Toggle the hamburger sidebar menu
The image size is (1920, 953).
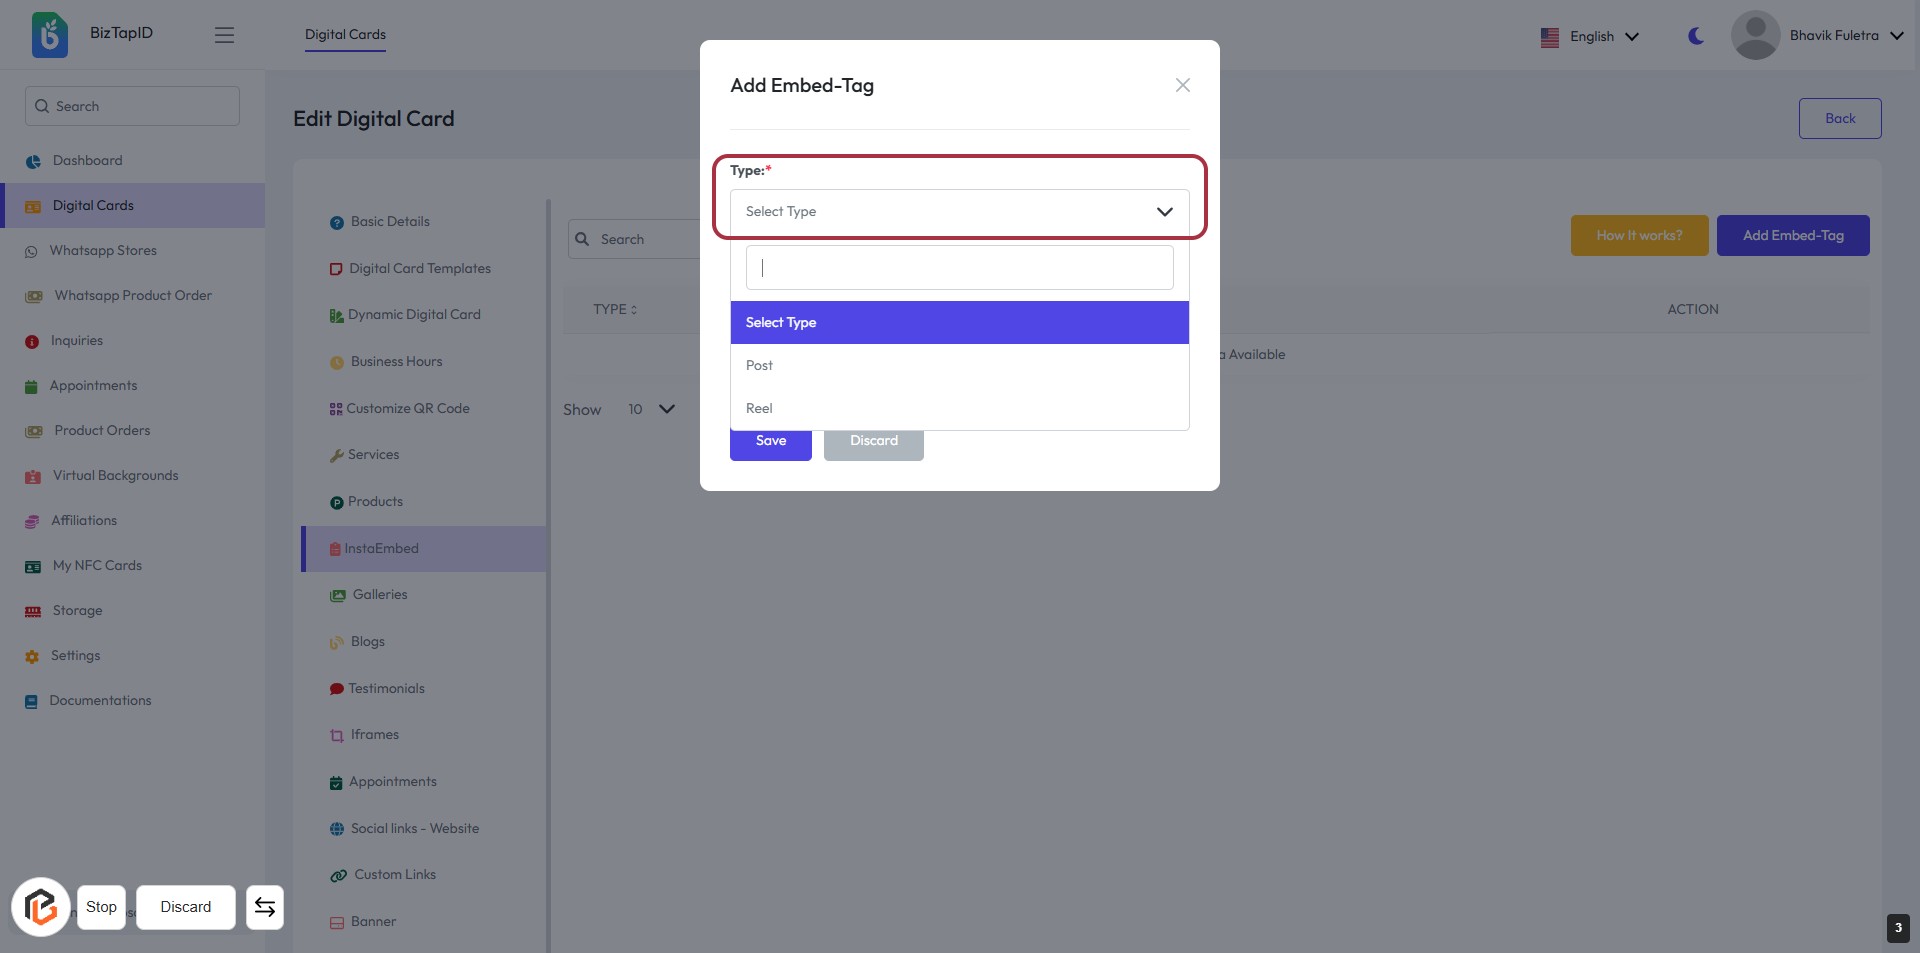(x=224, y=35)
